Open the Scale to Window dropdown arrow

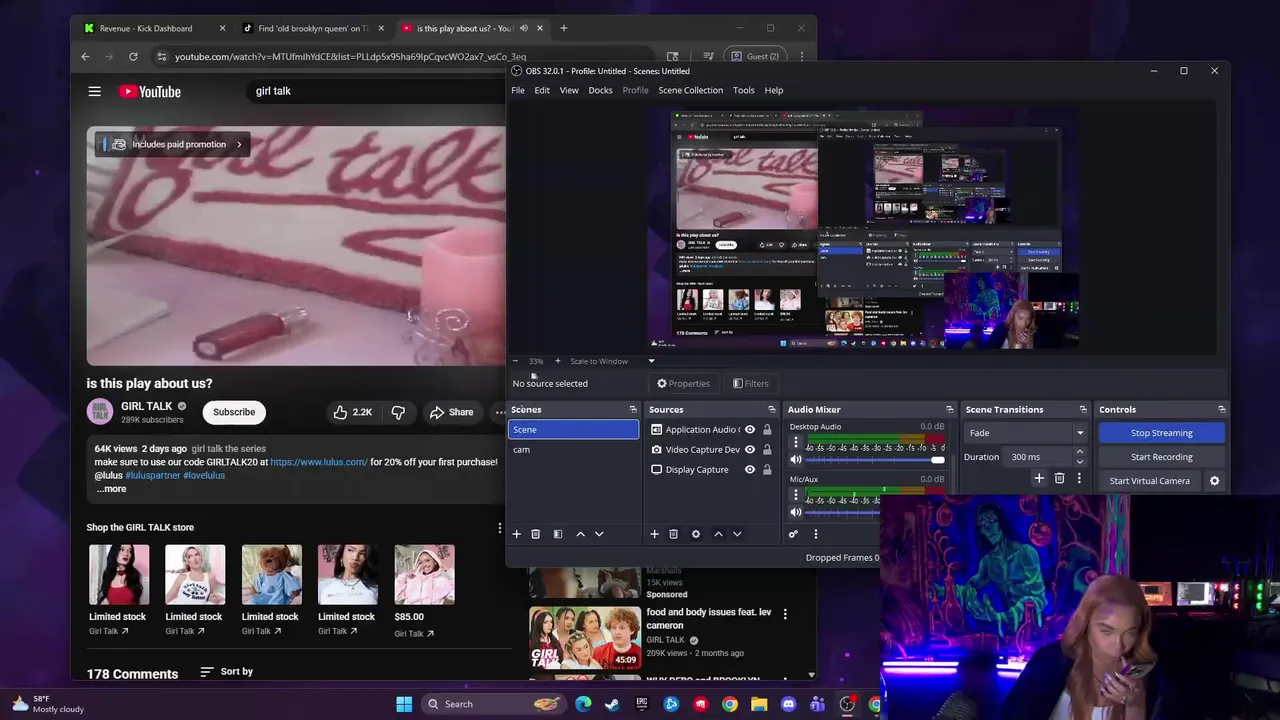coord(651,361)
